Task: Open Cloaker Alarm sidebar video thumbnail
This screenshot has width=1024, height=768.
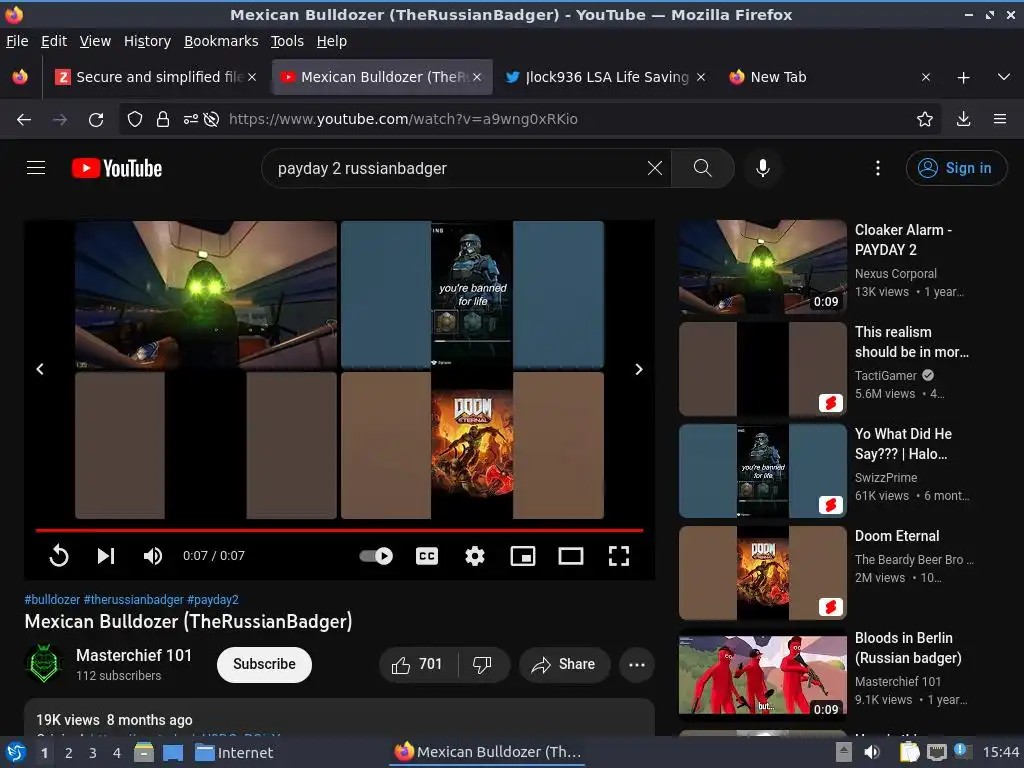Action: point(763,266)
